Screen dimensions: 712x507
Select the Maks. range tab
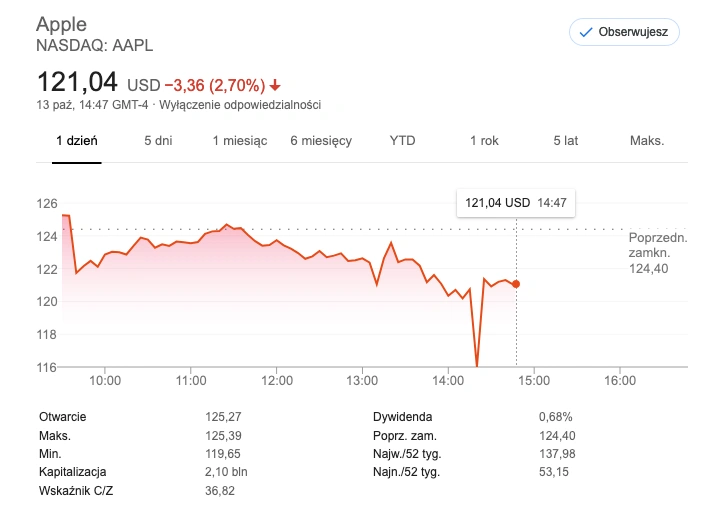coord(647,141)
